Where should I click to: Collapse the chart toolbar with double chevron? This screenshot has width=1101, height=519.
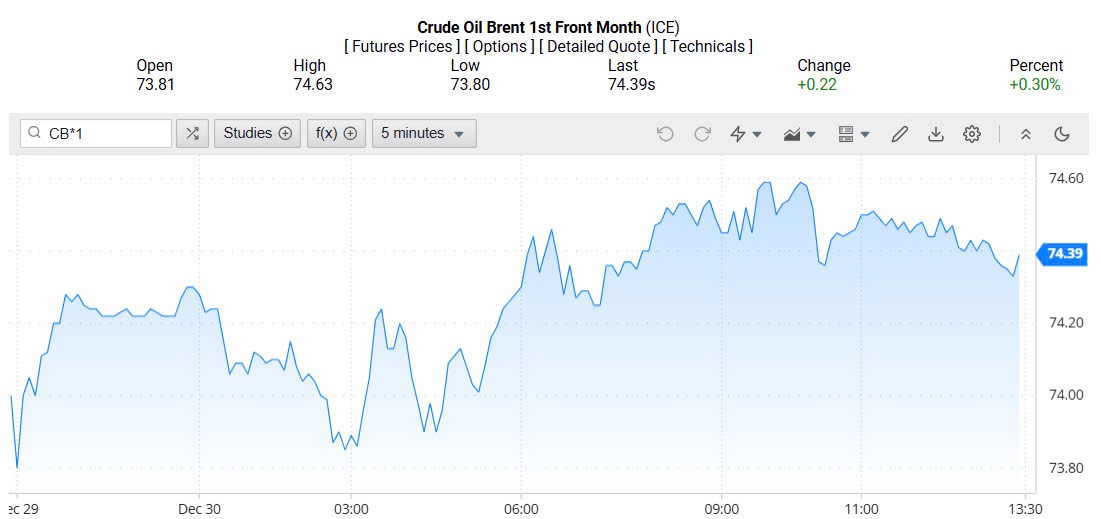point(1025,134)
